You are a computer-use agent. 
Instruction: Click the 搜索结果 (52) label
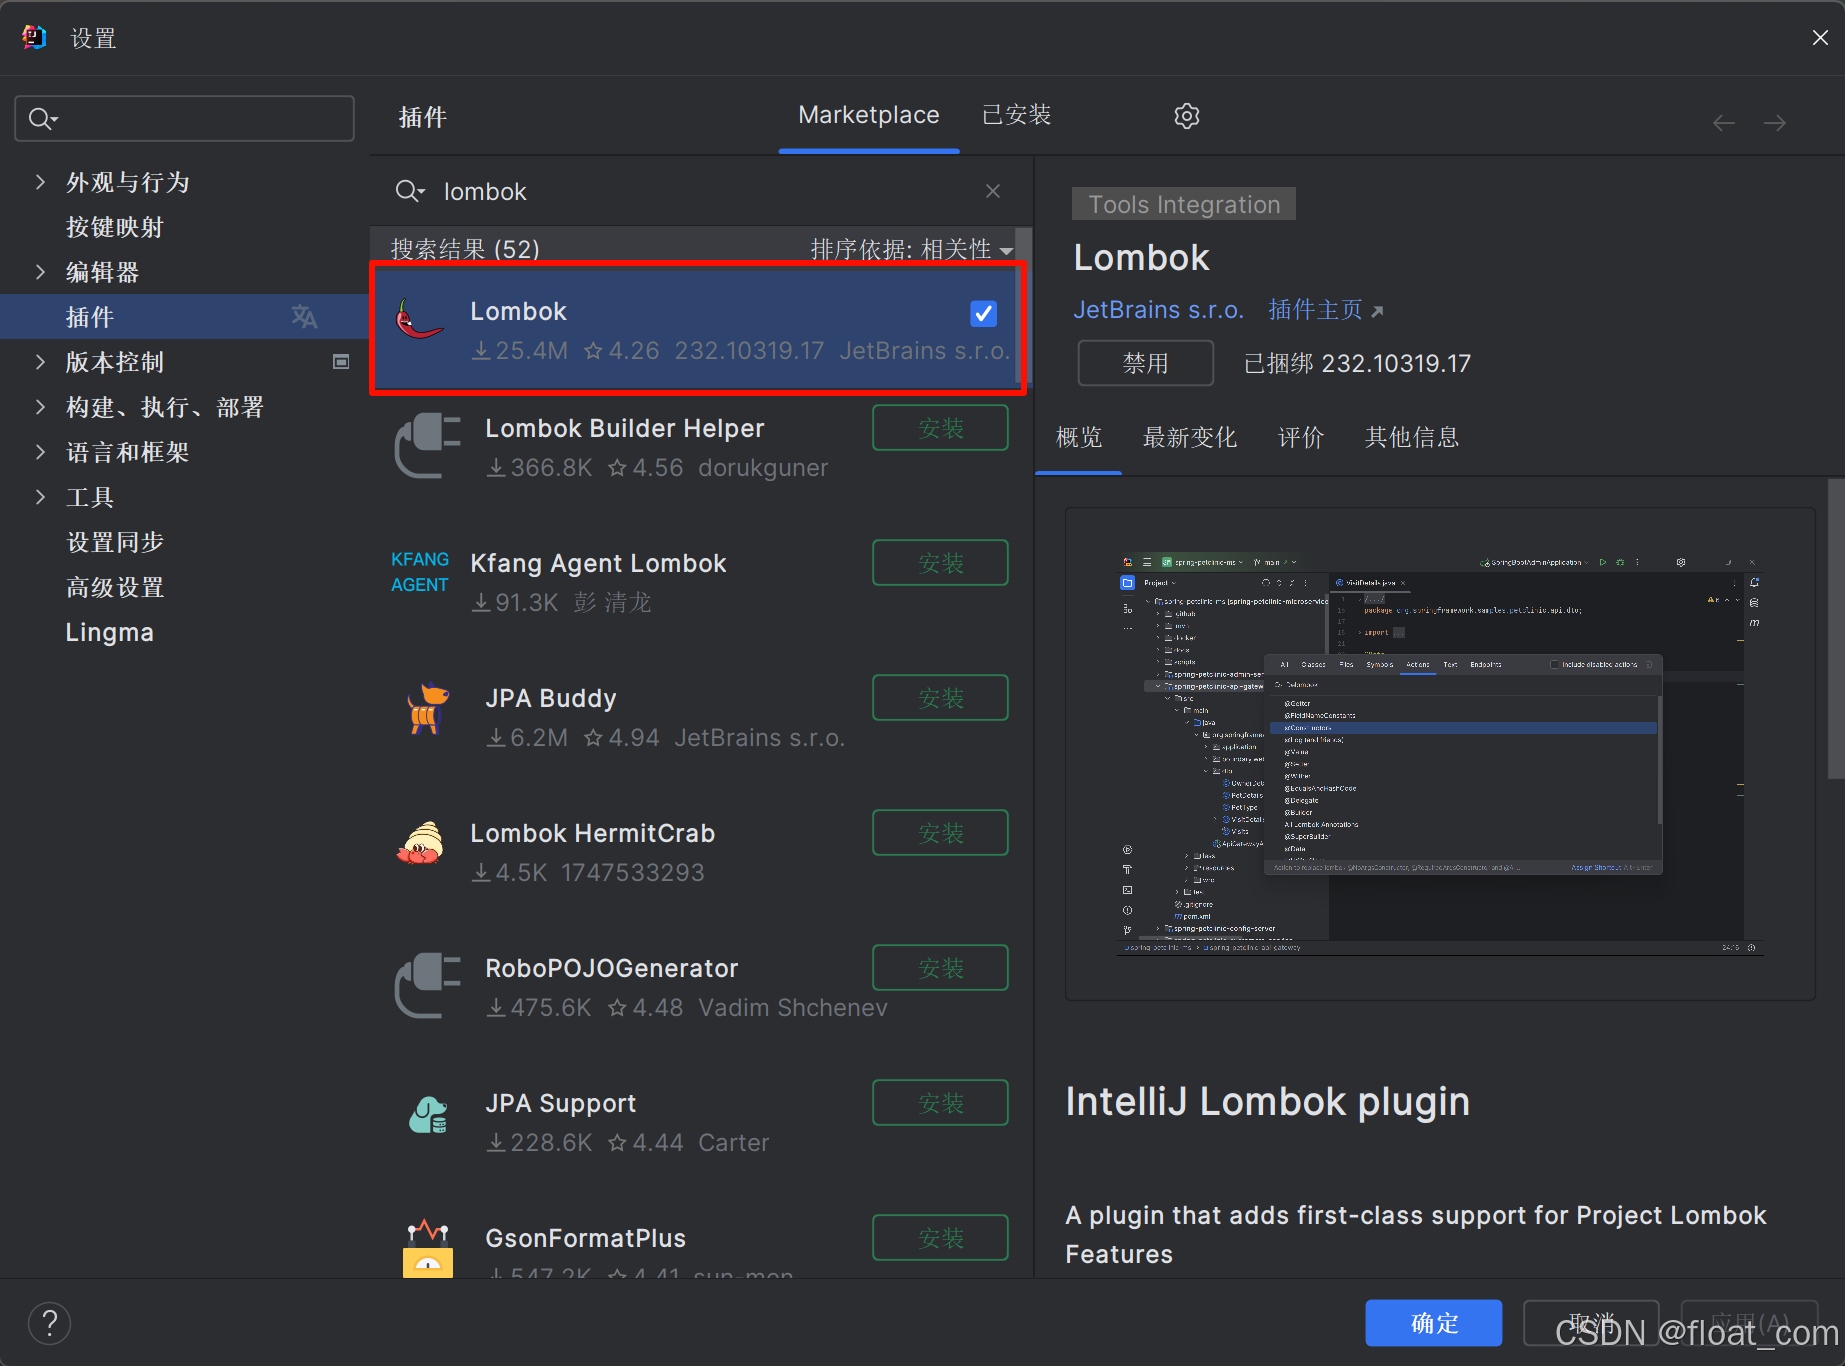465,249
